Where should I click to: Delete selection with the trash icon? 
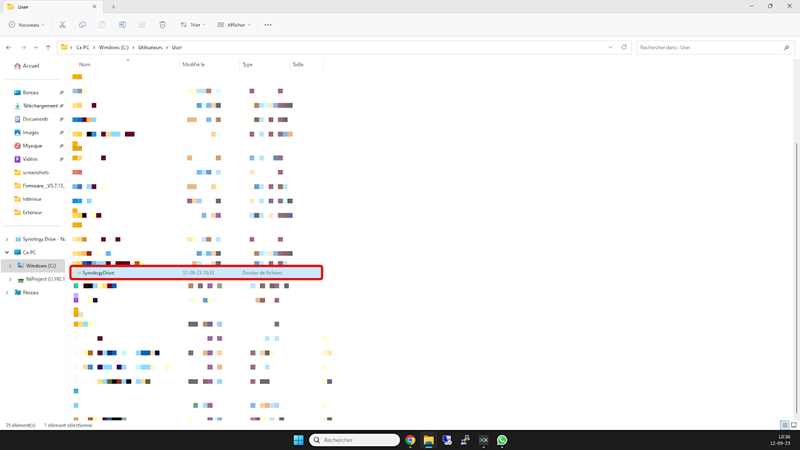click(x=162, y=25)
